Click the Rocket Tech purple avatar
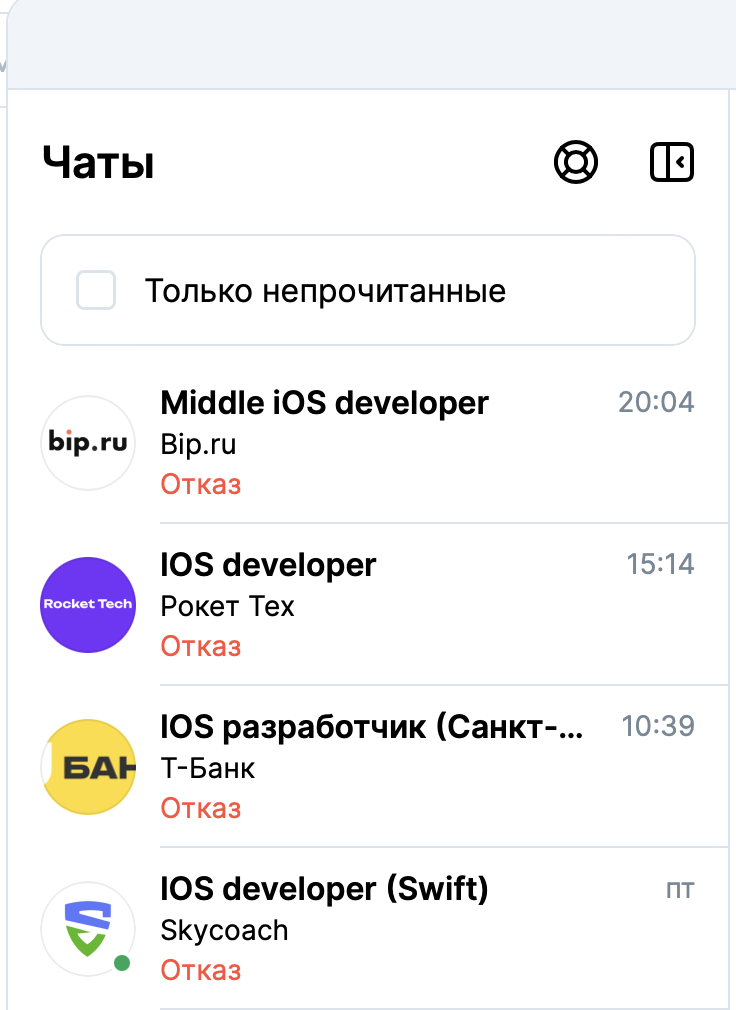The height and width of the screenshot is (1010, 736). coord(88,605)
